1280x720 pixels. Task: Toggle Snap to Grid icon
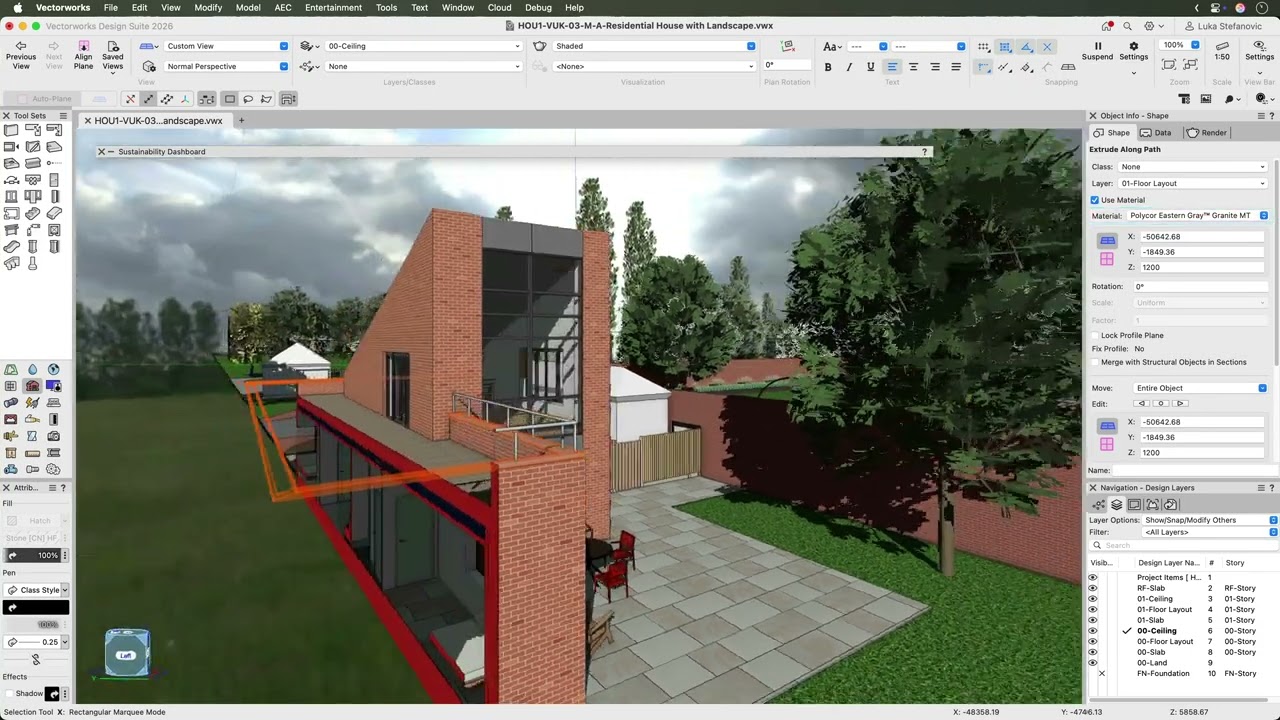tap(984, 47)
